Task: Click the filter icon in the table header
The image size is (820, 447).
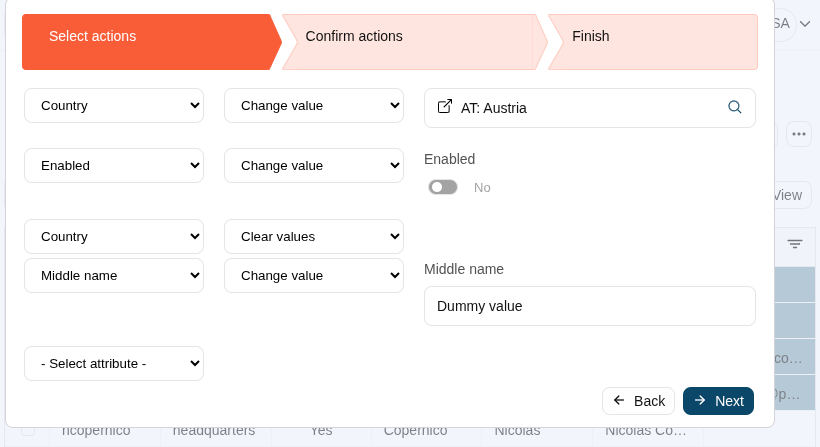Action: (x=795, y=244)
